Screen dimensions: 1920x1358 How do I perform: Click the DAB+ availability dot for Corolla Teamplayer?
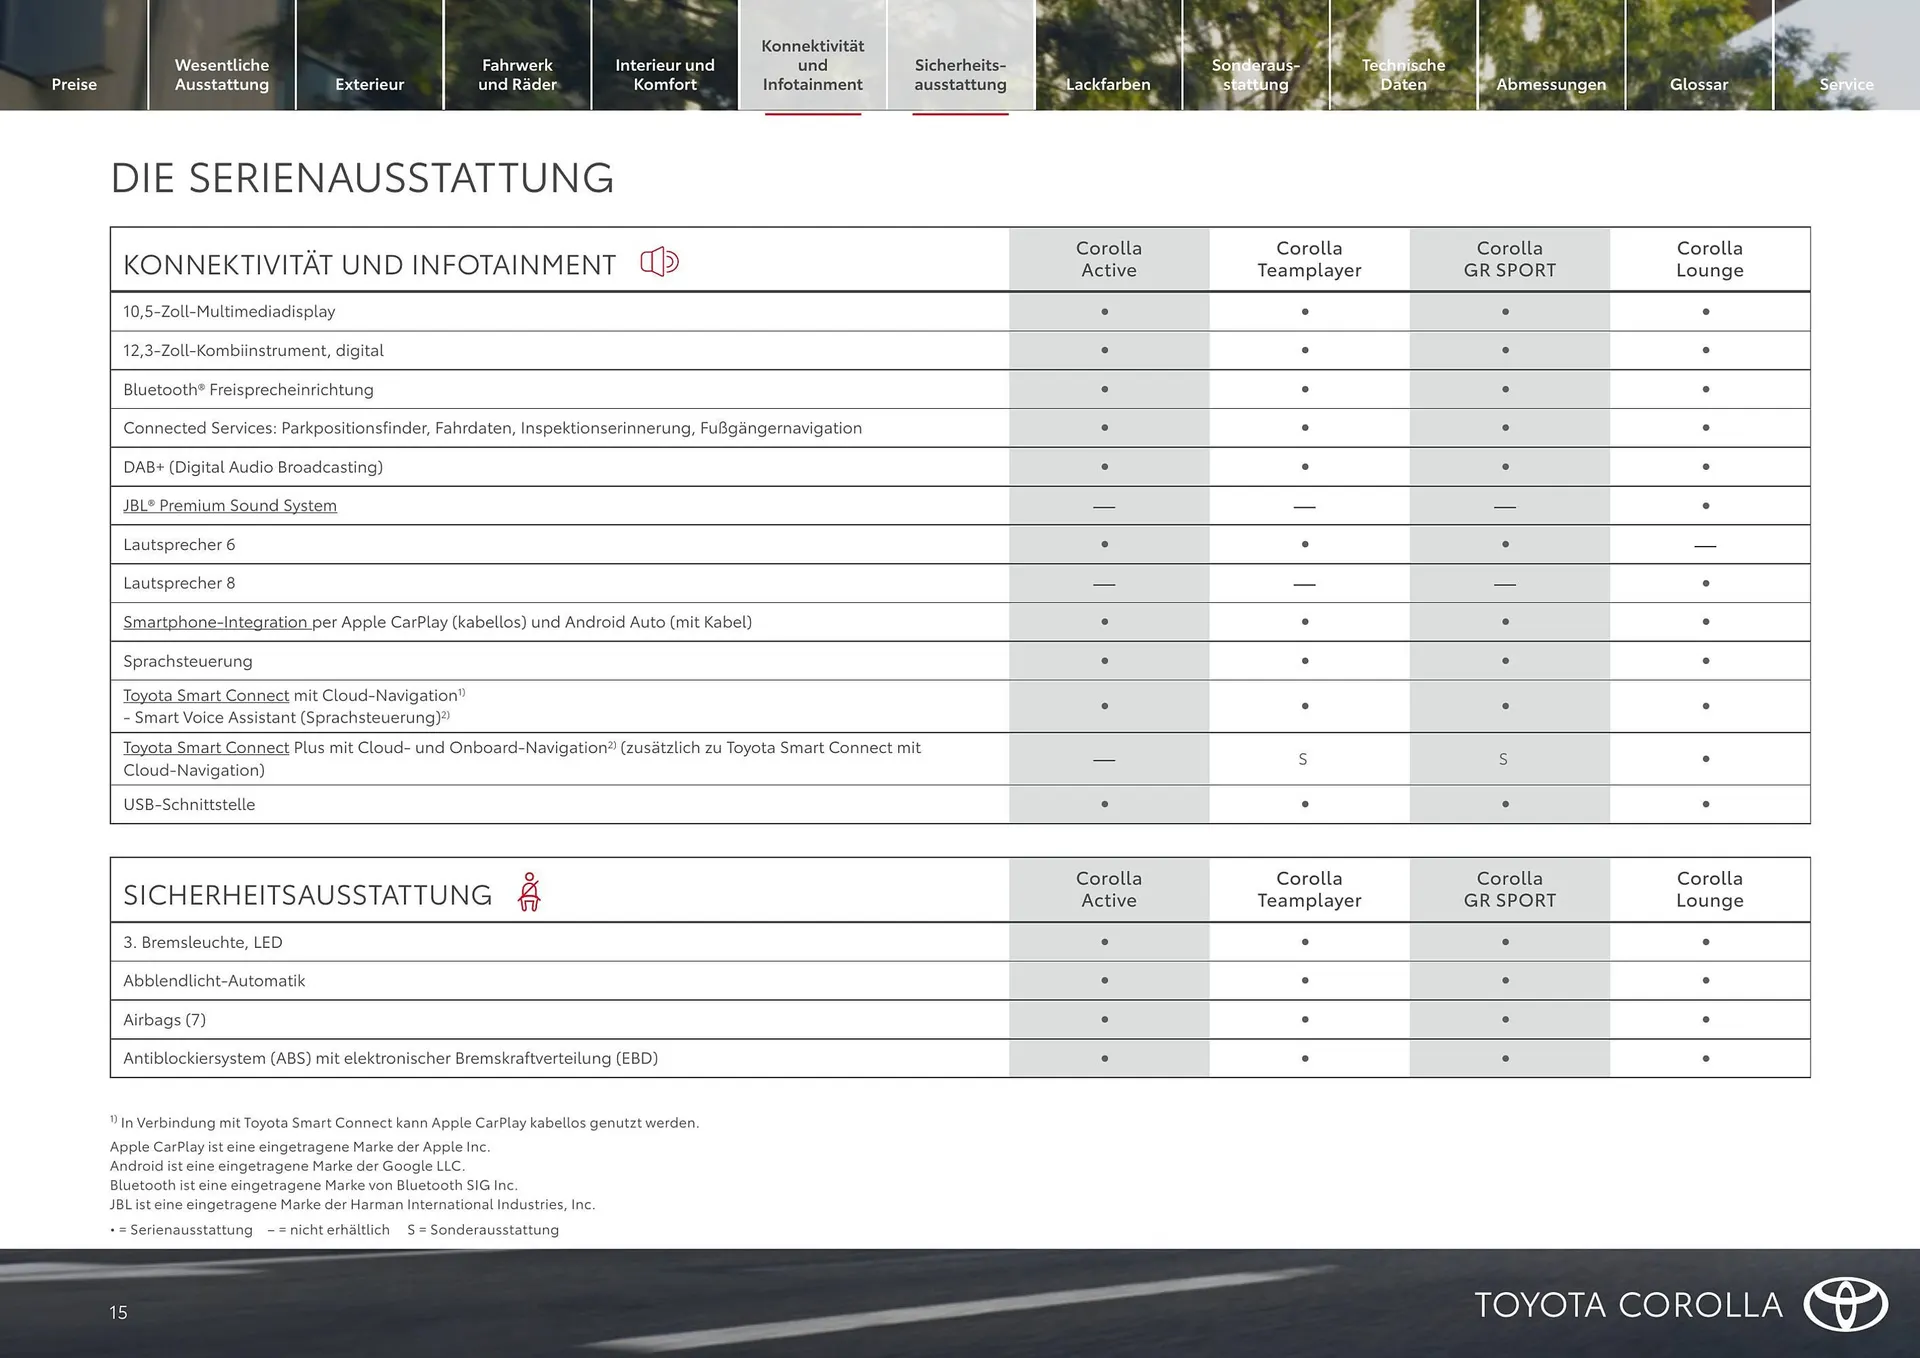pyautogui.click(x=1304, y=466)
